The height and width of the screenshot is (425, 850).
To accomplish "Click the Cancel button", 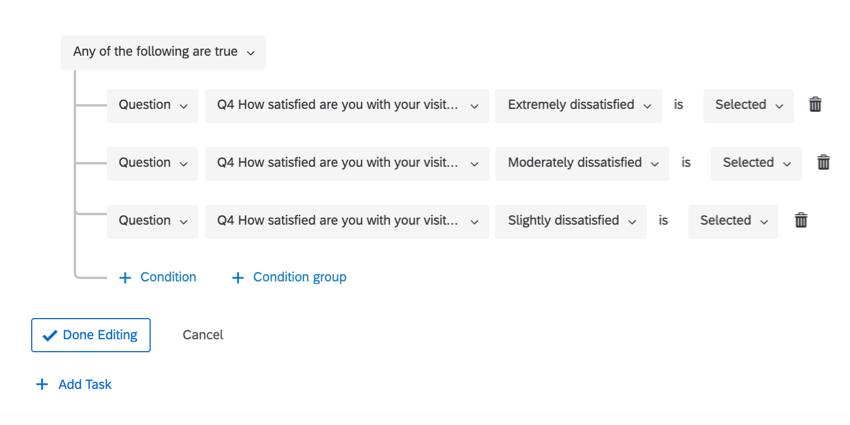I will [x=203, y=335].
